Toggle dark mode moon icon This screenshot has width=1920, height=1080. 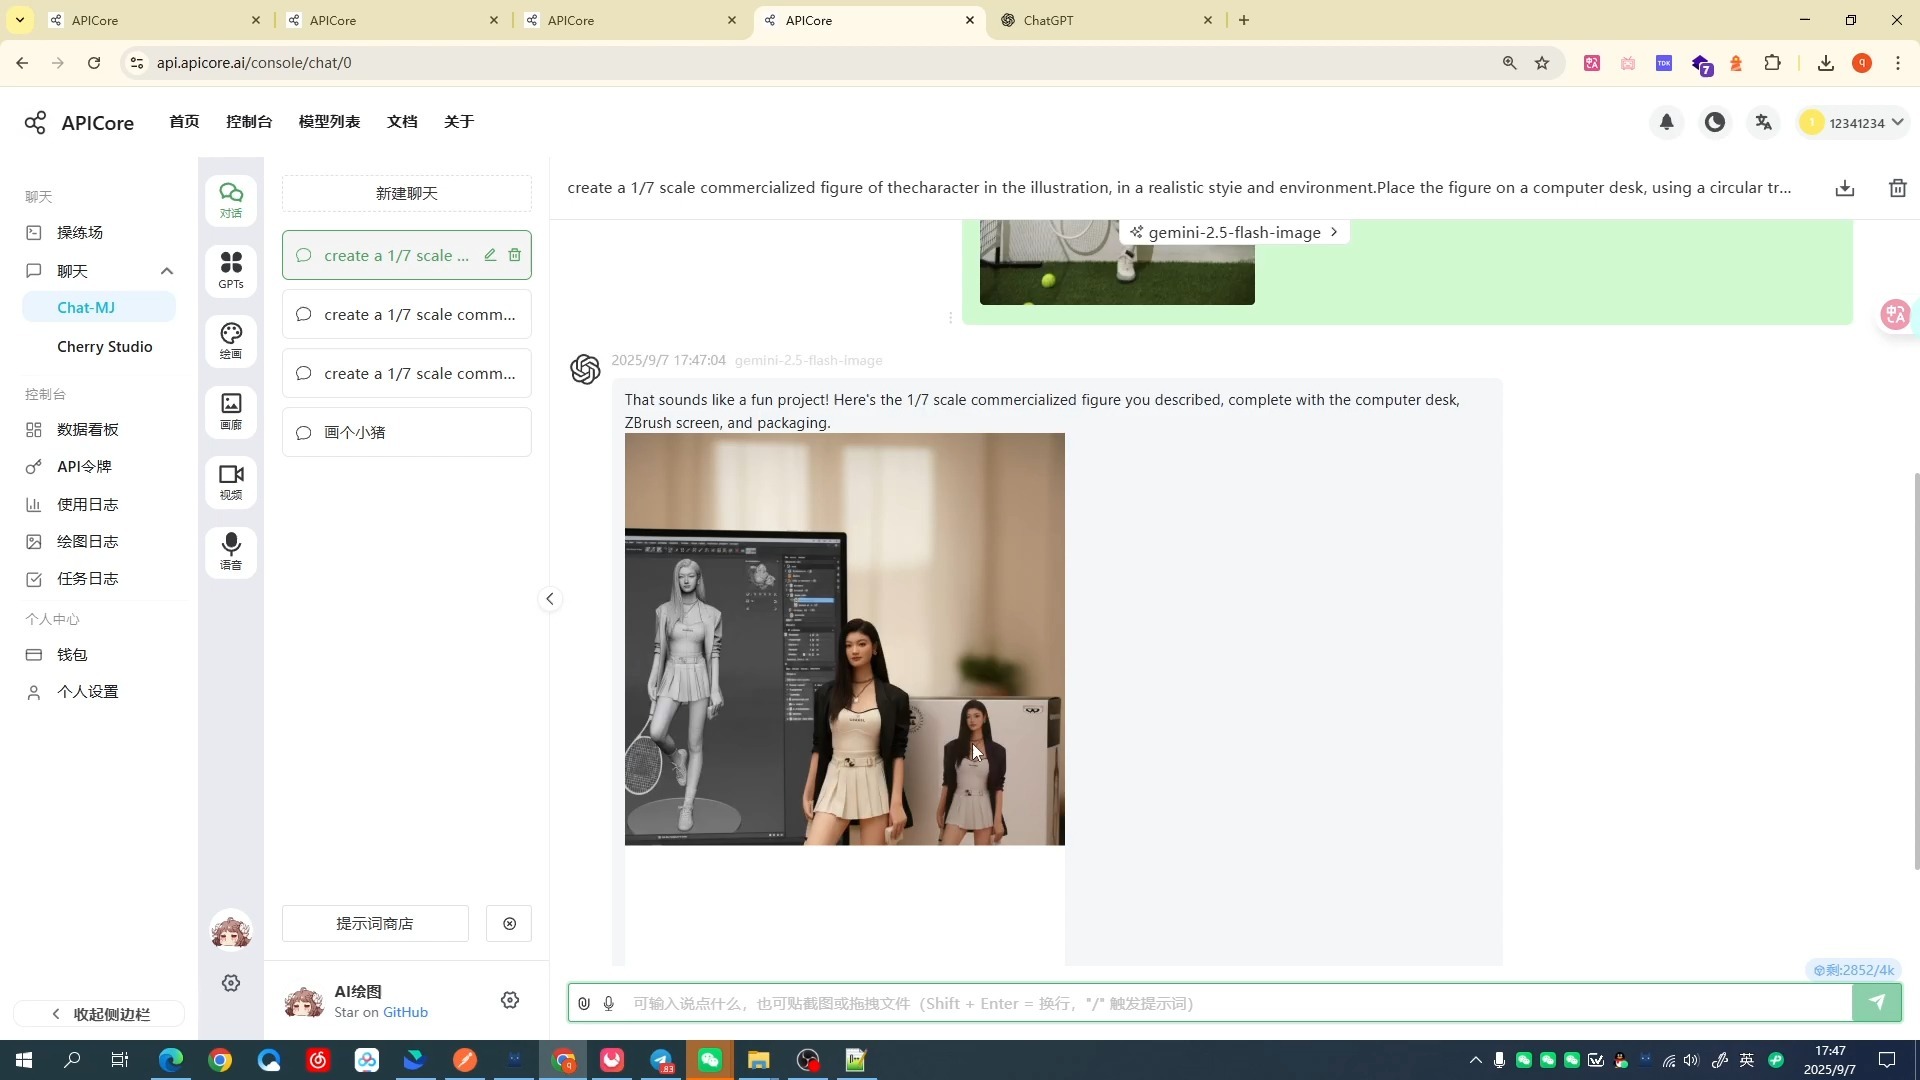pyautogui.click(x=1715, y=122)
